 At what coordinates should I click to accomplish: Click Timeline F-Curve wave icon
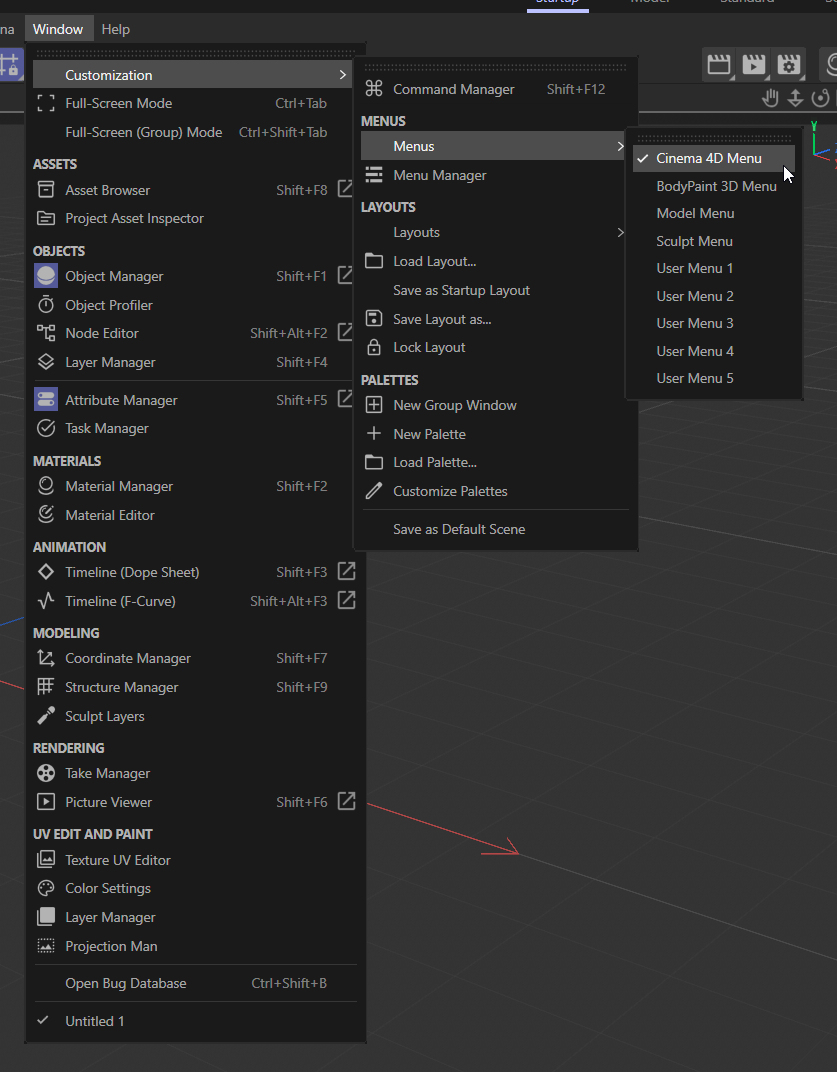coord(46,600)
